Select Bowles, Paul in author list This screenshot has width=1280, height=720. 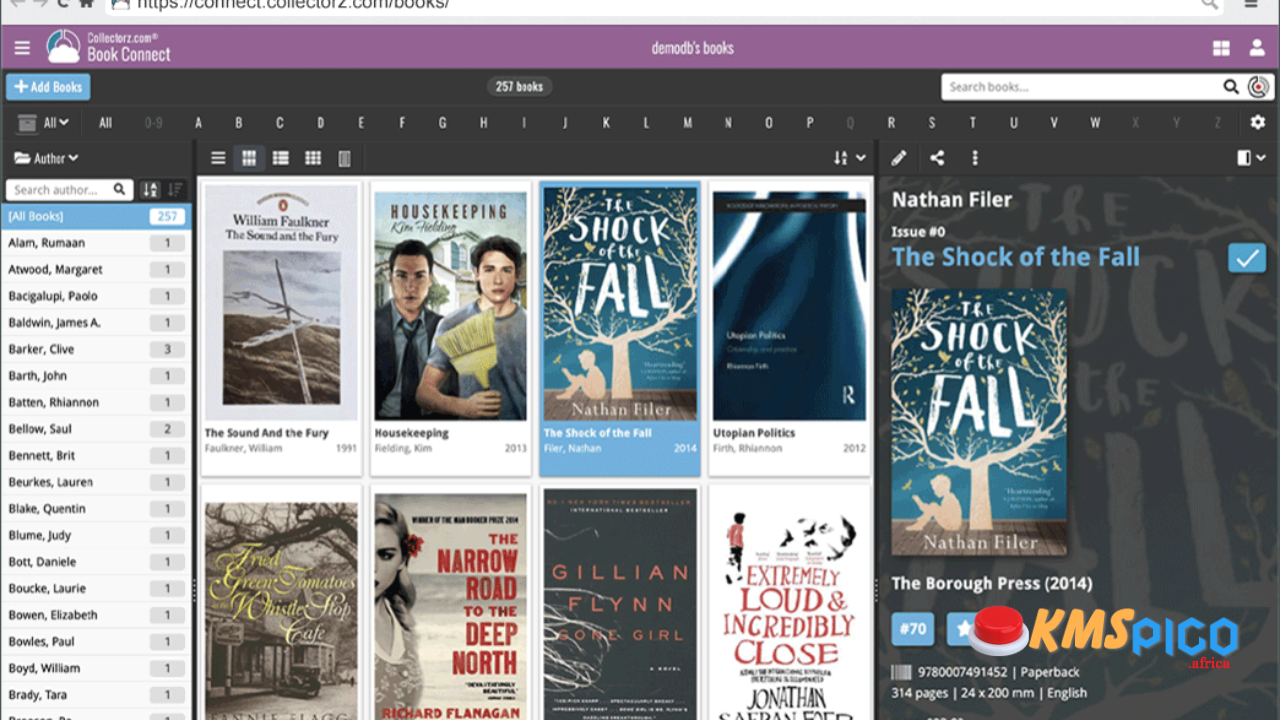pos(96,641)
